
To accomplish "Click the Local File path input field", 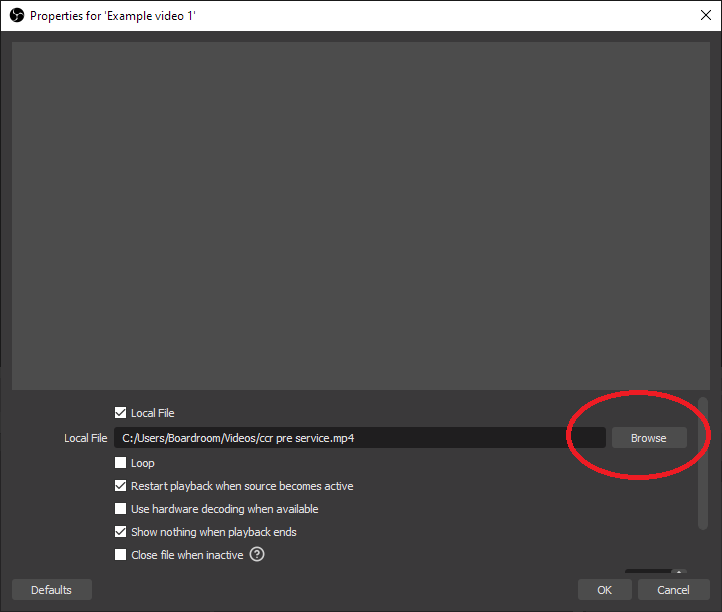I will (x=360, y=437).
